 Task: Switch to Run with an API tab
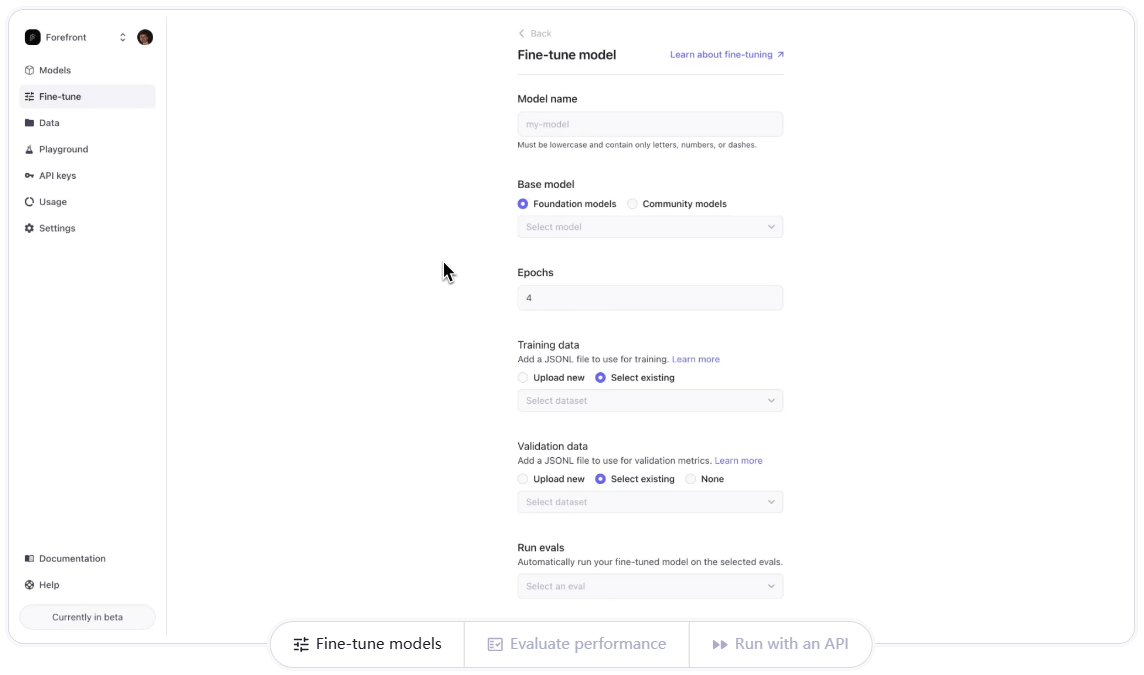pyautogui.click(x=780, y=644)
